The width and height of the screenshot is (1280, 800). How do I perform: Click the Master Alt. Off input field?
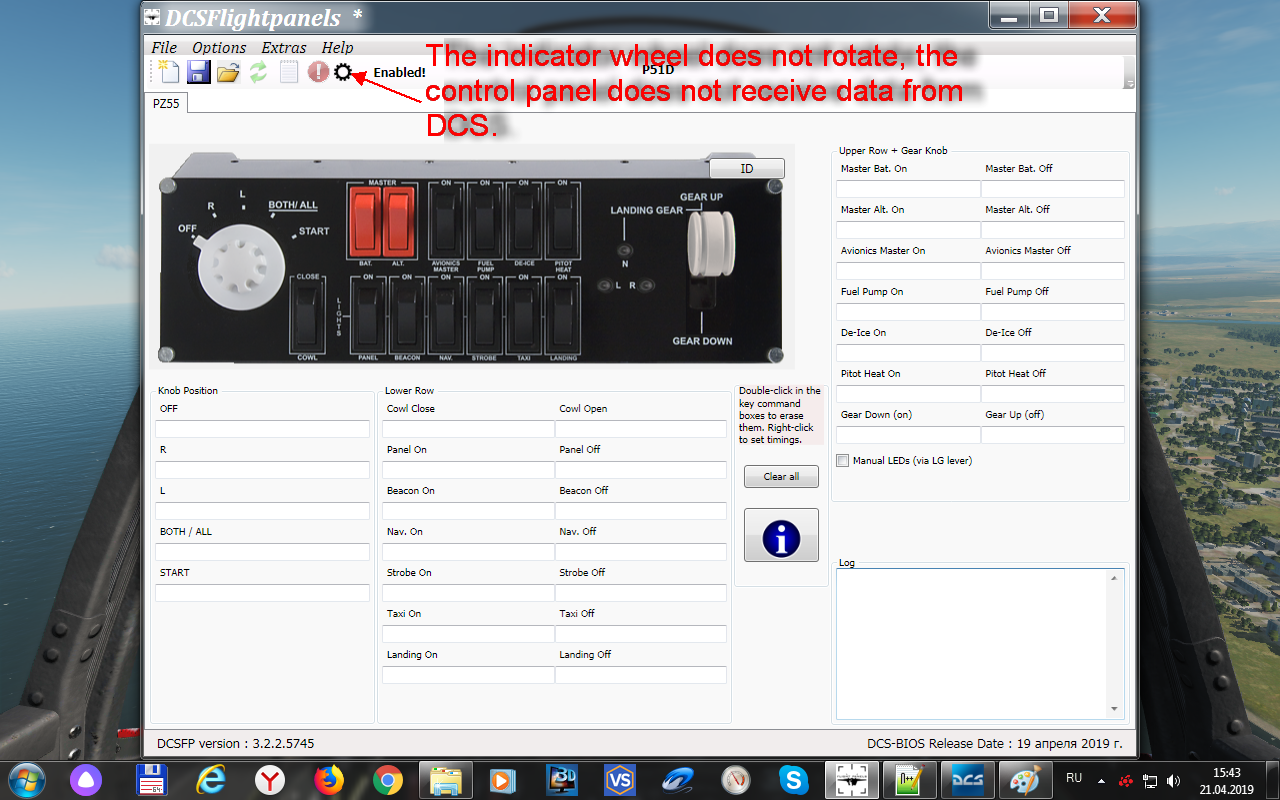[1053, 230]
